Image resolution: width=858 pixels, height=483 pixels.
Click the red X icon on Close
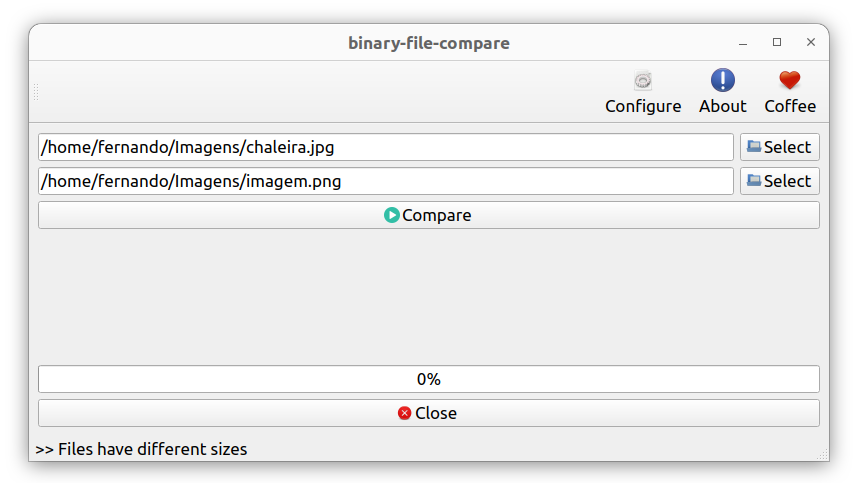[x=404, y=413]
